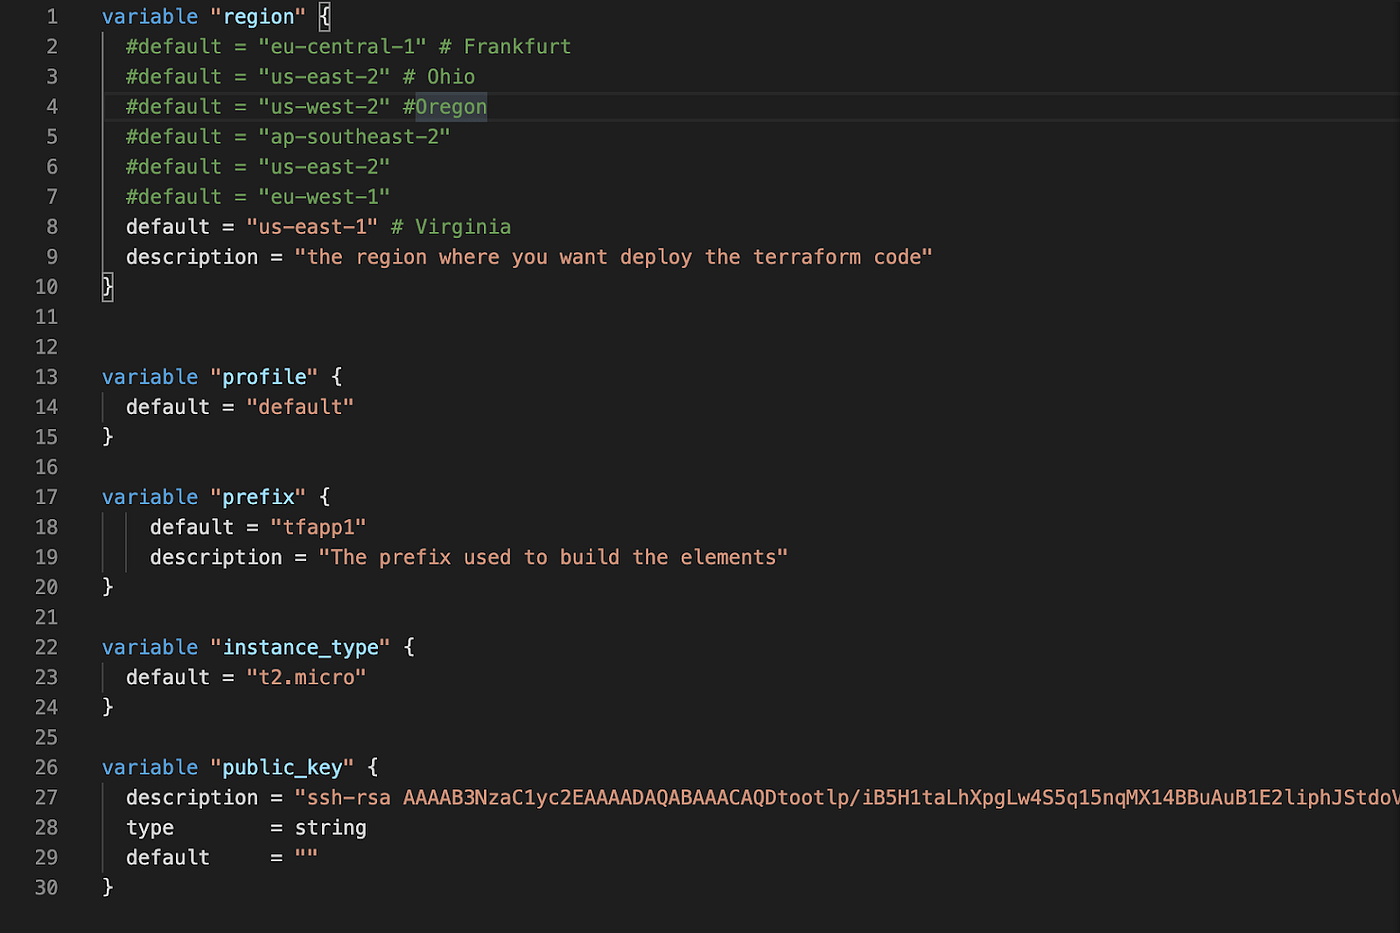The width and height of the screenshot is (1400, 933).
Task: Click the "tfapp1" prefix default value
Action: tap(318, 527)
